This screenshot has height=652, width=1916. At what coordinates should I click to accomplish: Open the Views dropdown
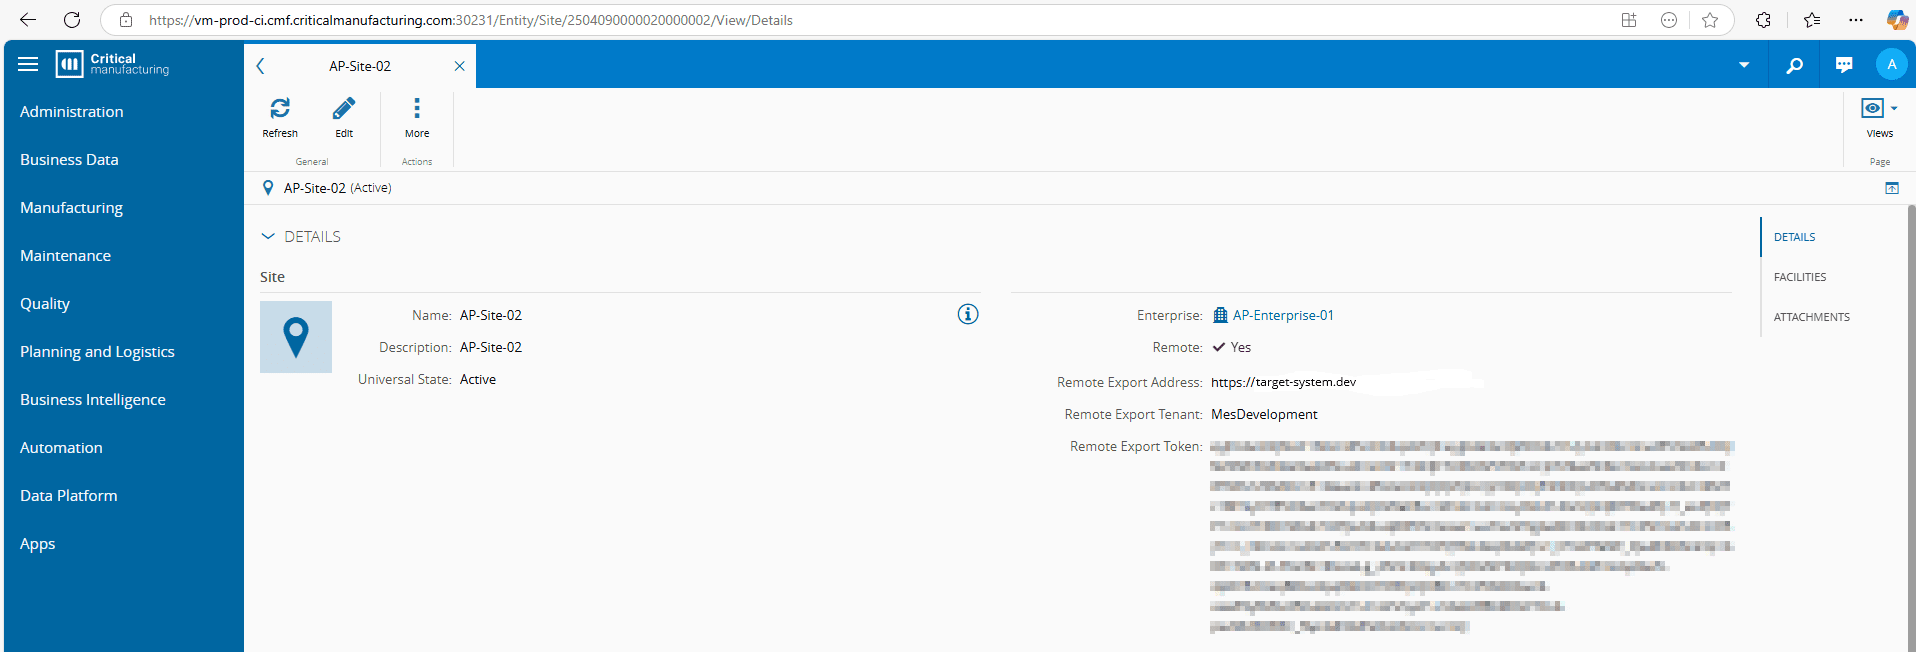coord(1879,117)
